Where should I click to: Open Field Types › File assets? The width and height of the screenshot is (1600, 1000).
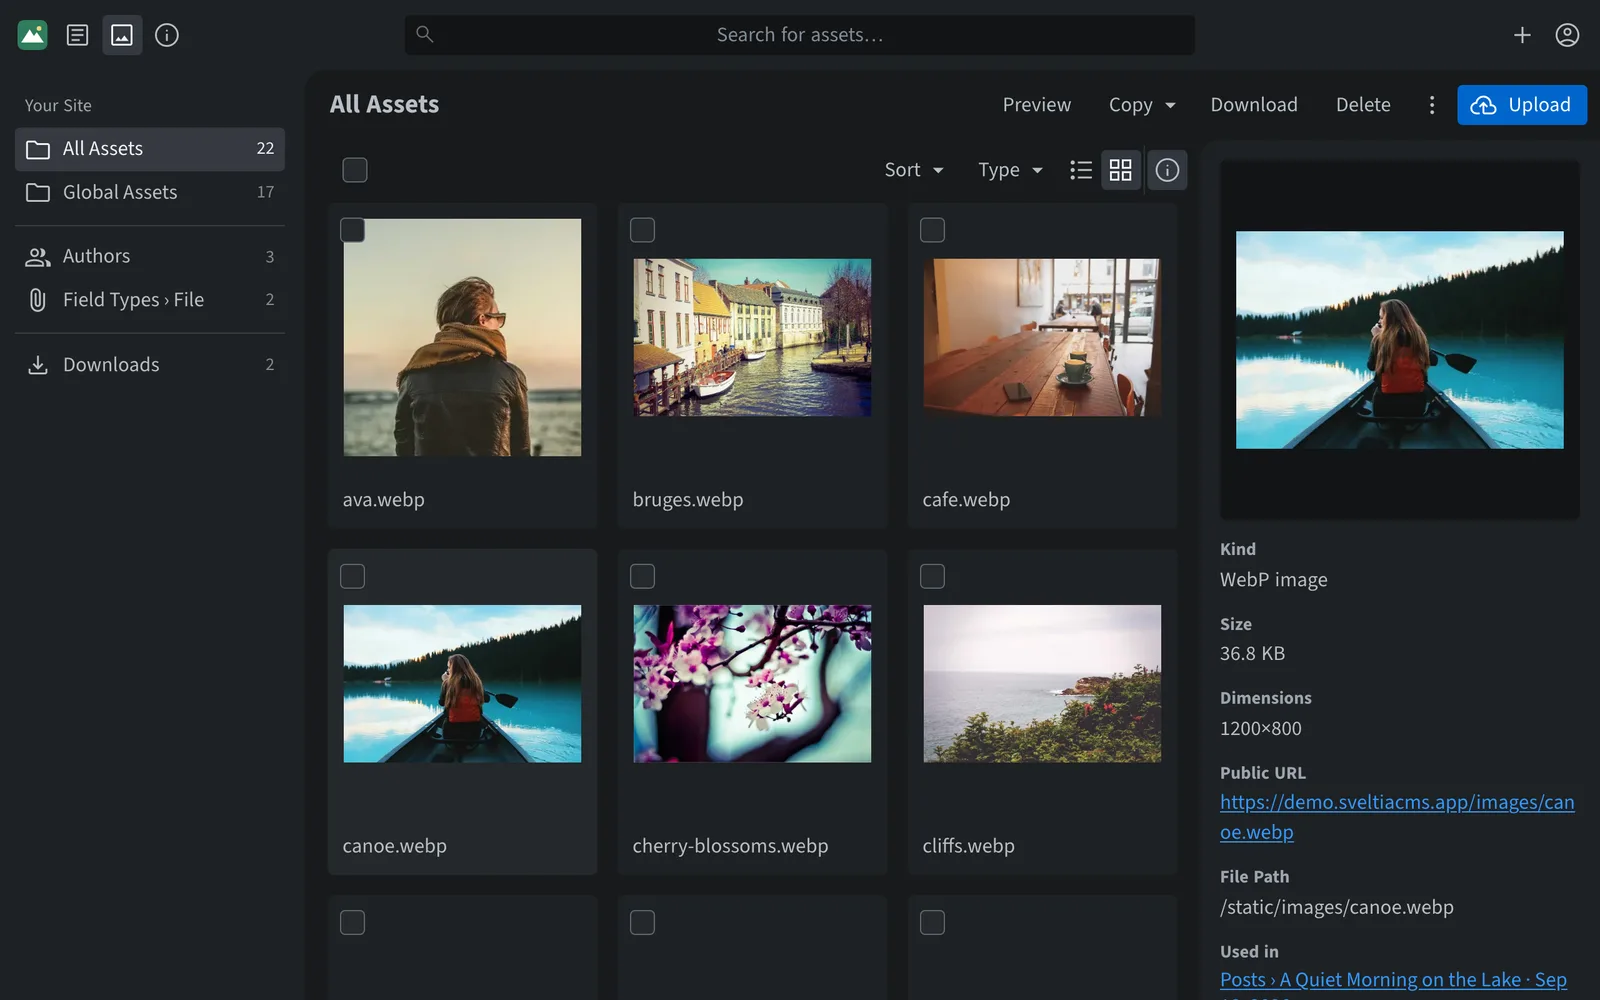(150, 300)
